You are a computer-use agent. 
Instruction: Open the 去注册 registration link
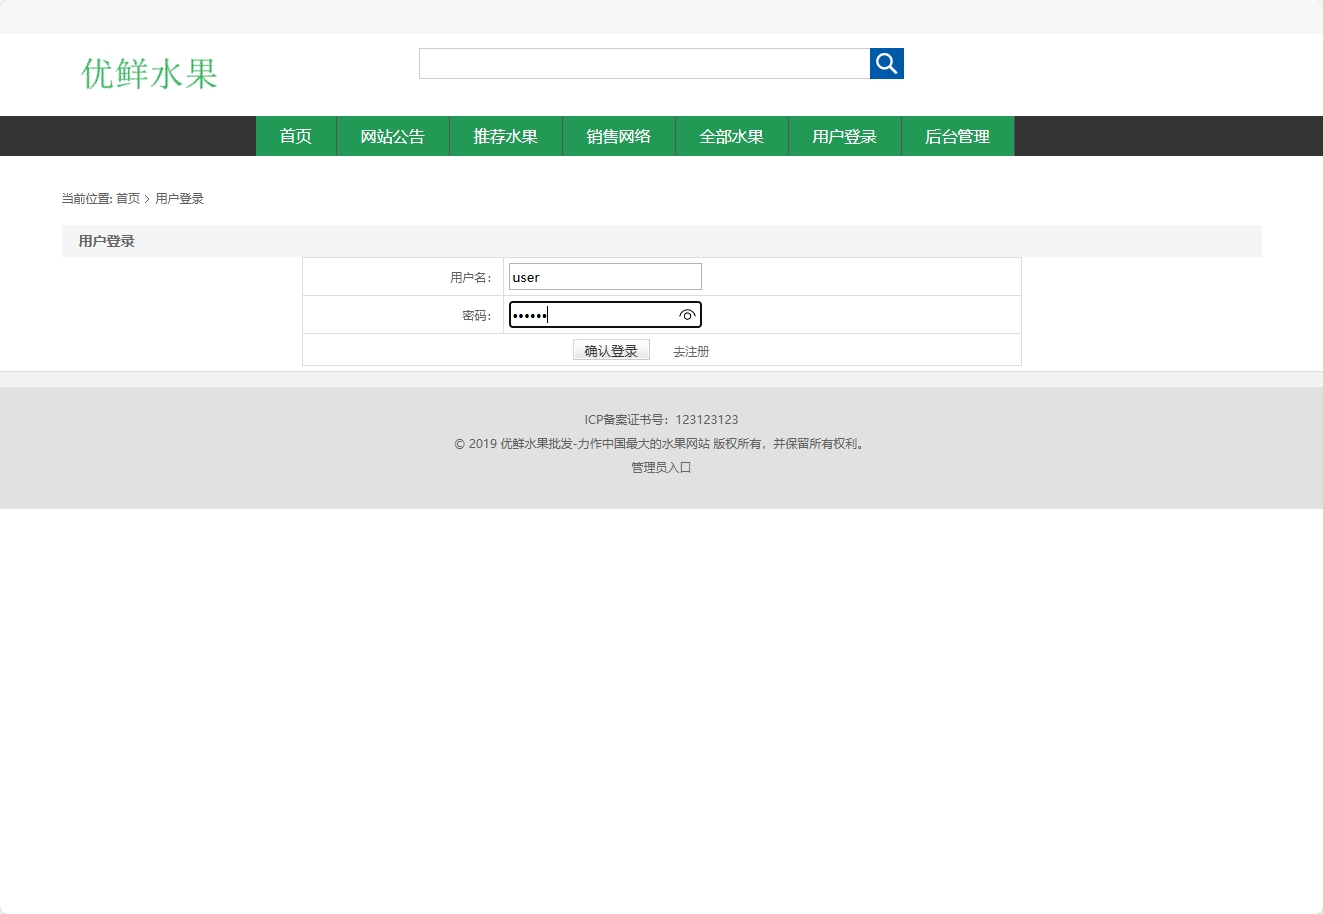pos(690,350)
